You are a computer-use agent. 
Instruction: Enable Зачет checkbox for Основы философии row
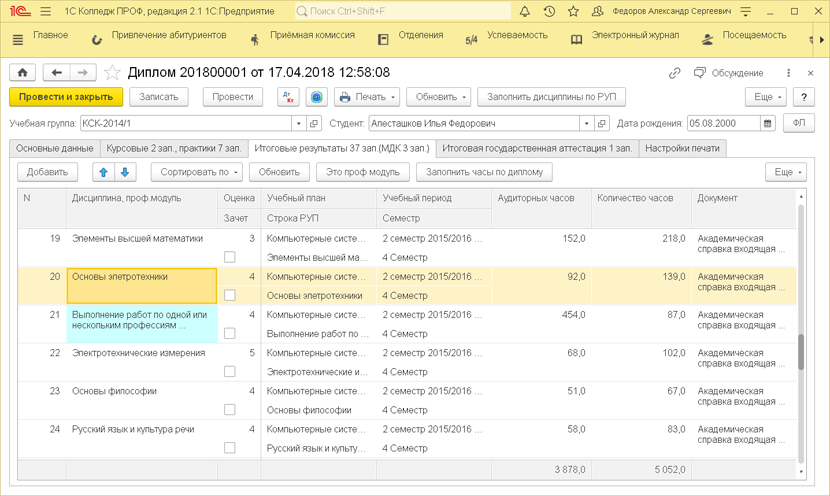230,410
